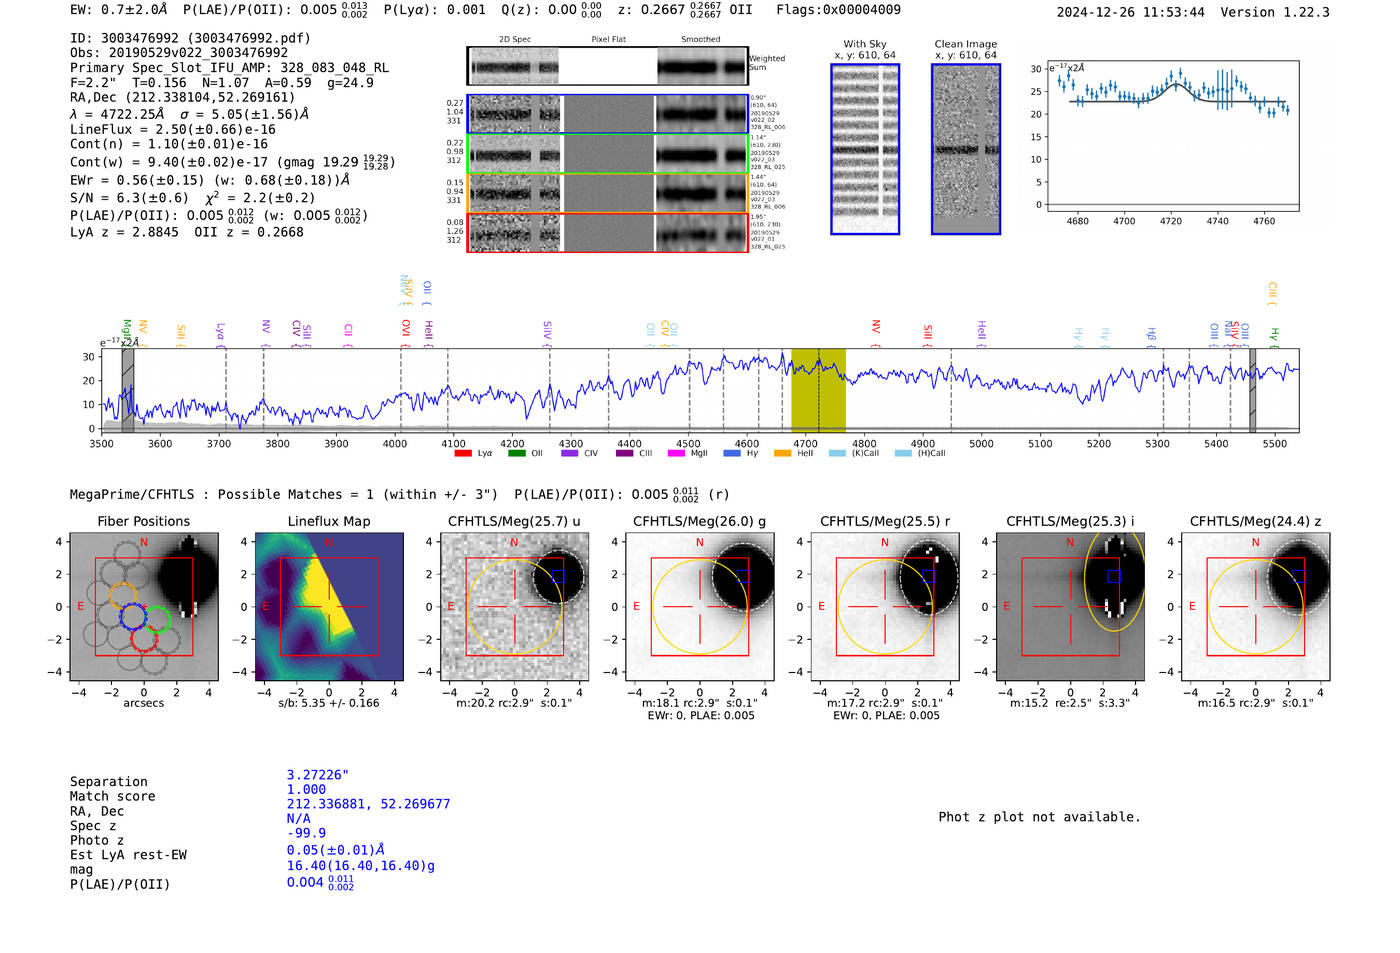Click the gray band near 5460 Å

(x=1252, y=390)
